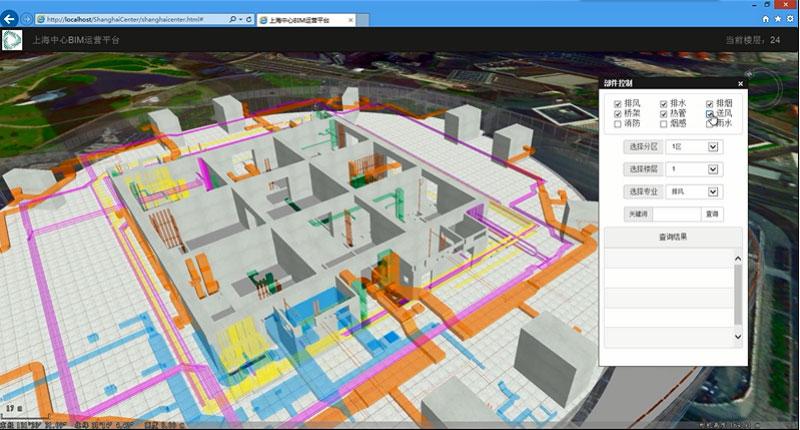Click the 选择分区 label button
The image size is (800, 430).
643,147
